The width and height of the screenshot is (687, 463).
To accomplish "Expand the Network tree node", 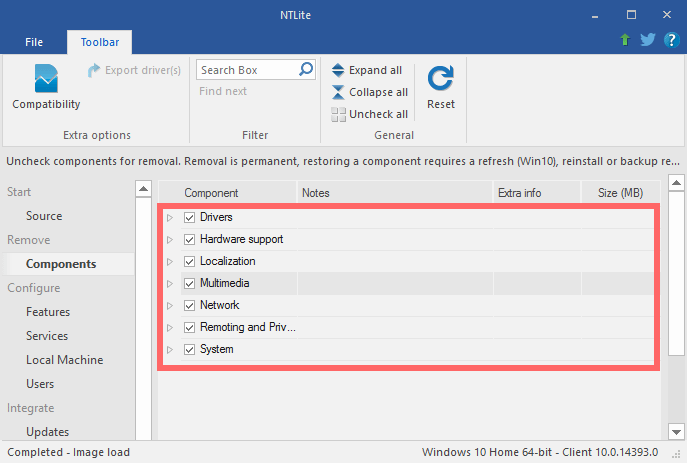I will (x=170, y=305).
